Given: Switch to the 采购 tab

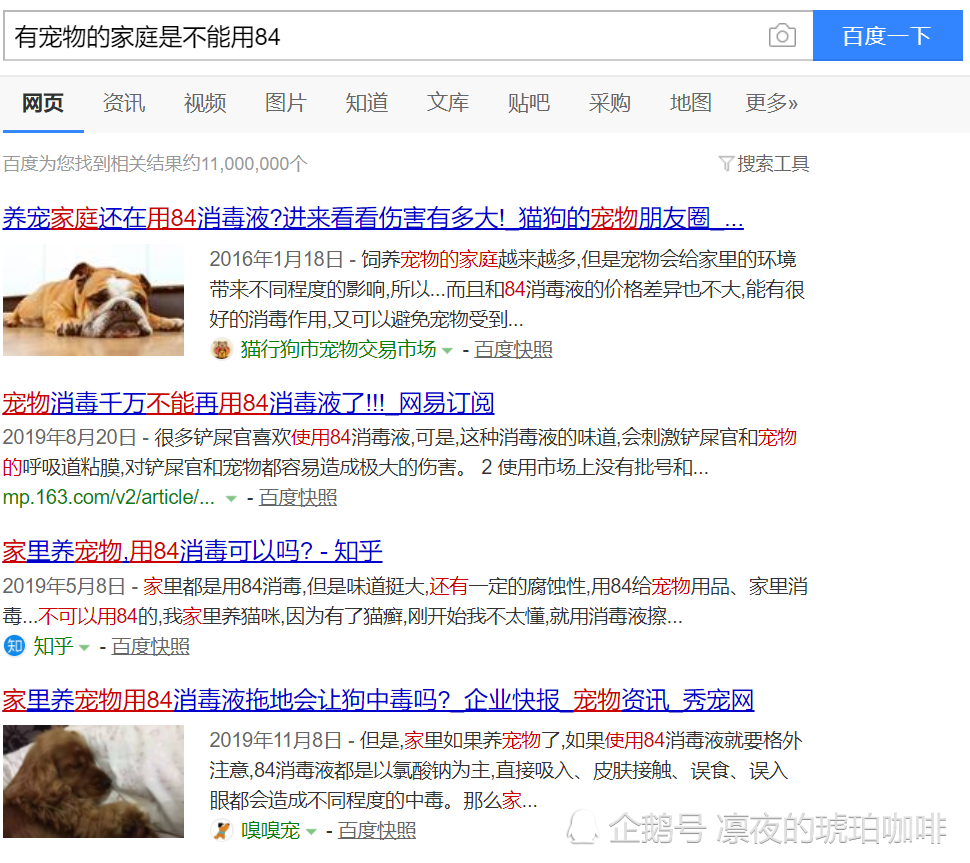Looking at the screenshot, I should coord(610,103).
